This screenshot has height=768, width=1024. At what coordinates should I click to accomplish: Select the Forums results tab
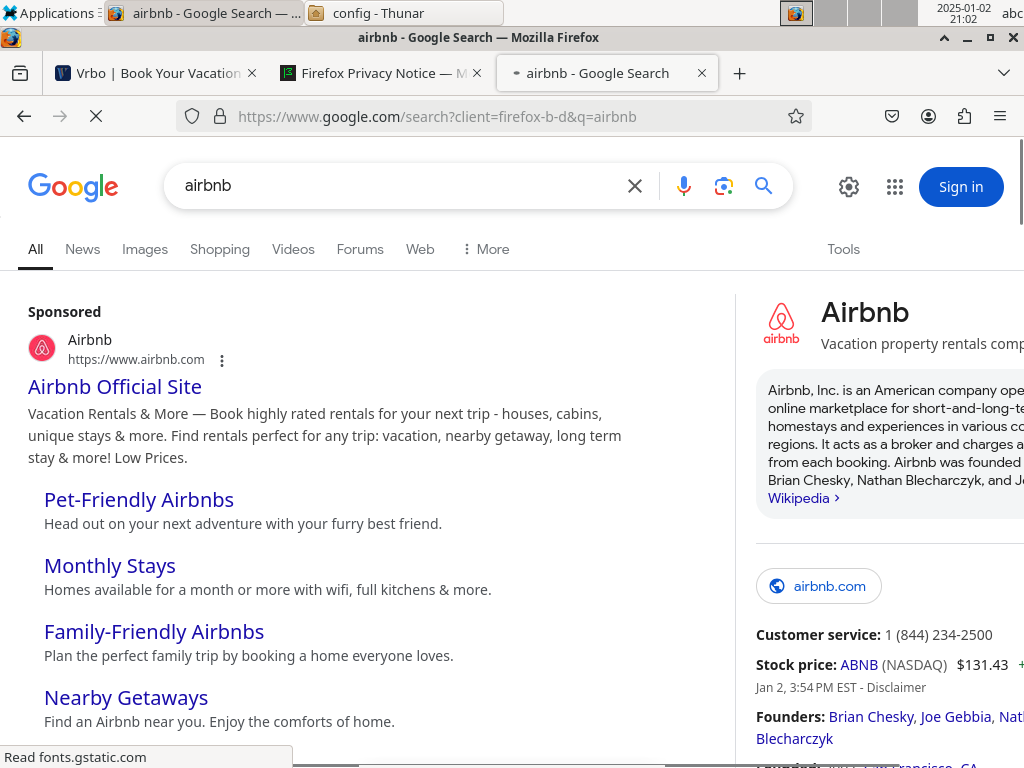click(x=360, y=249)
